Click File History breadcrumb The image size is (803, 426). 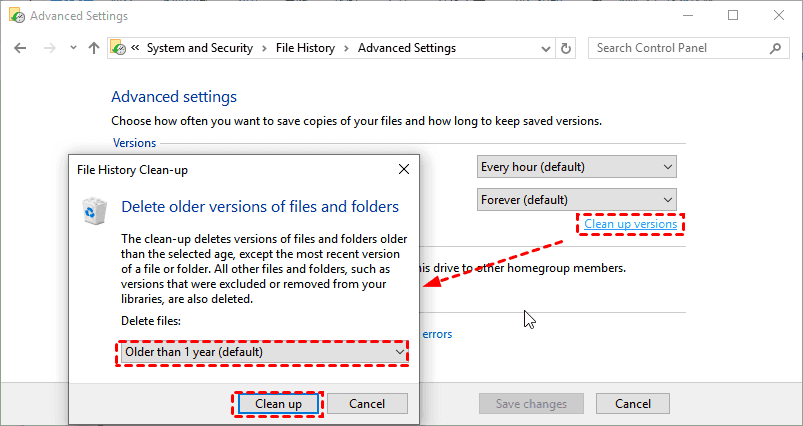(306, 48)
